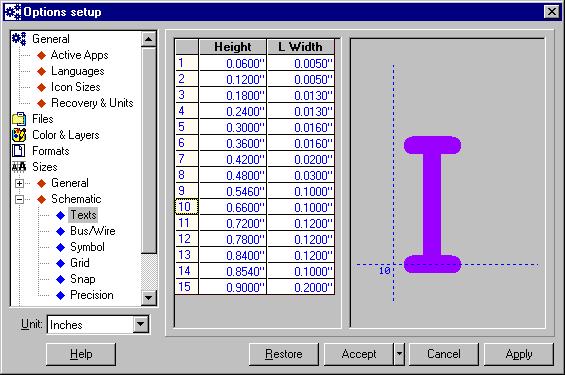
Task: Click Height cell 0.3000"
Action: pyautogui.click(x=232, y=127)
